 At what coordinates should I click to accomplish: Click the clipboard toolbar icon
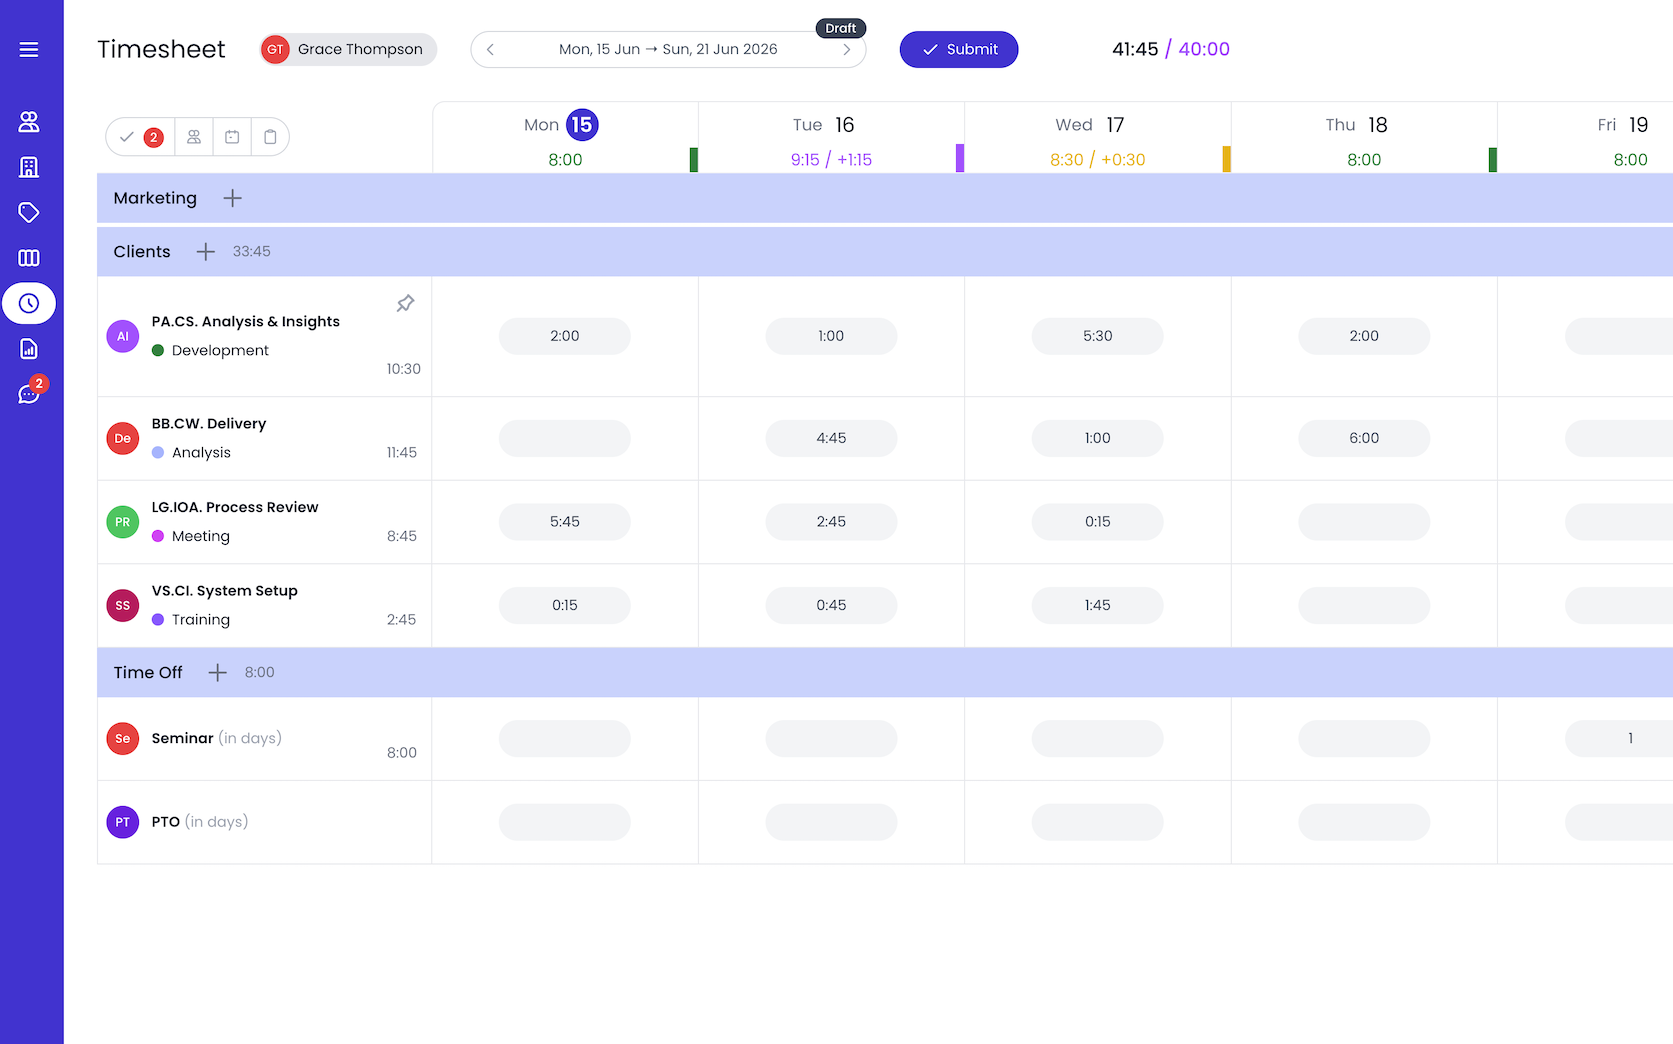point(270,137)
